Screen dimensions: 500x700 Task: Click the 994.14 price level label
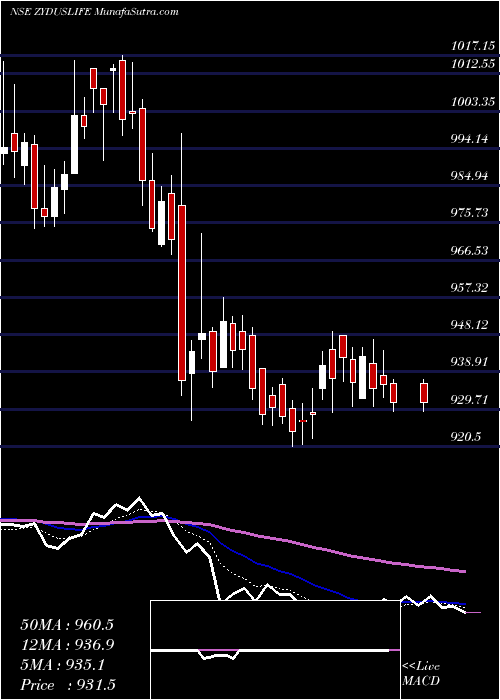click(469, 139)
